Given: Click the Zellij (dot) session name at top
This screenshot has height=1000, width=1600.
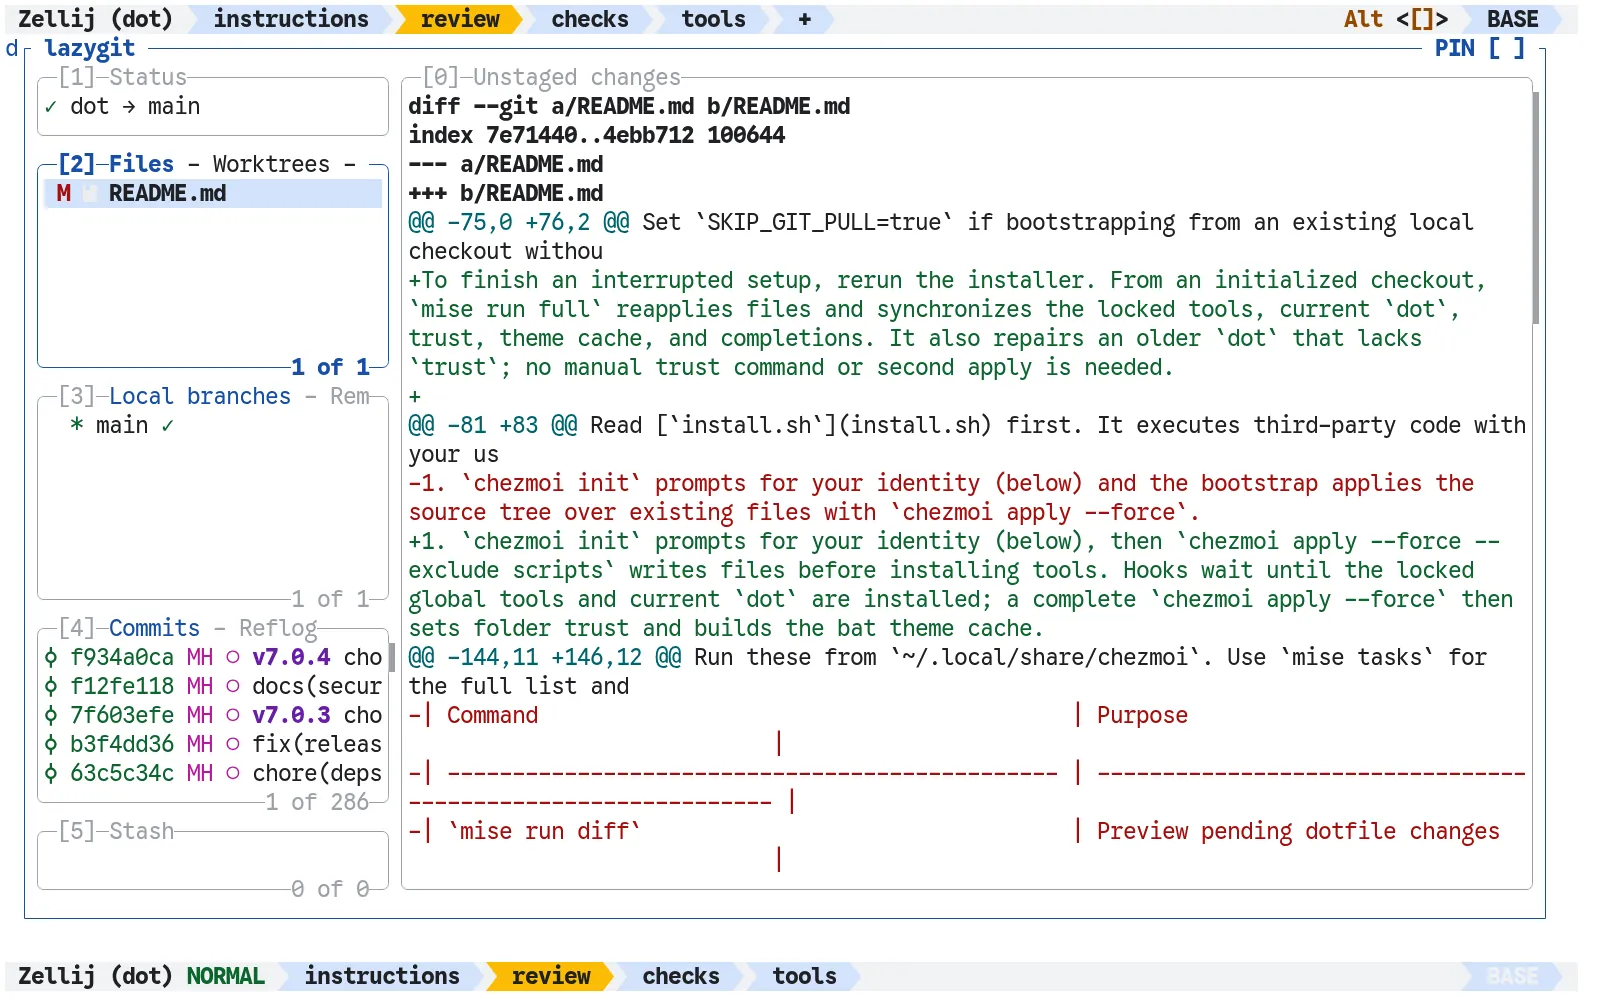Looking at the screenshot, I should click(x=95, y=19).
